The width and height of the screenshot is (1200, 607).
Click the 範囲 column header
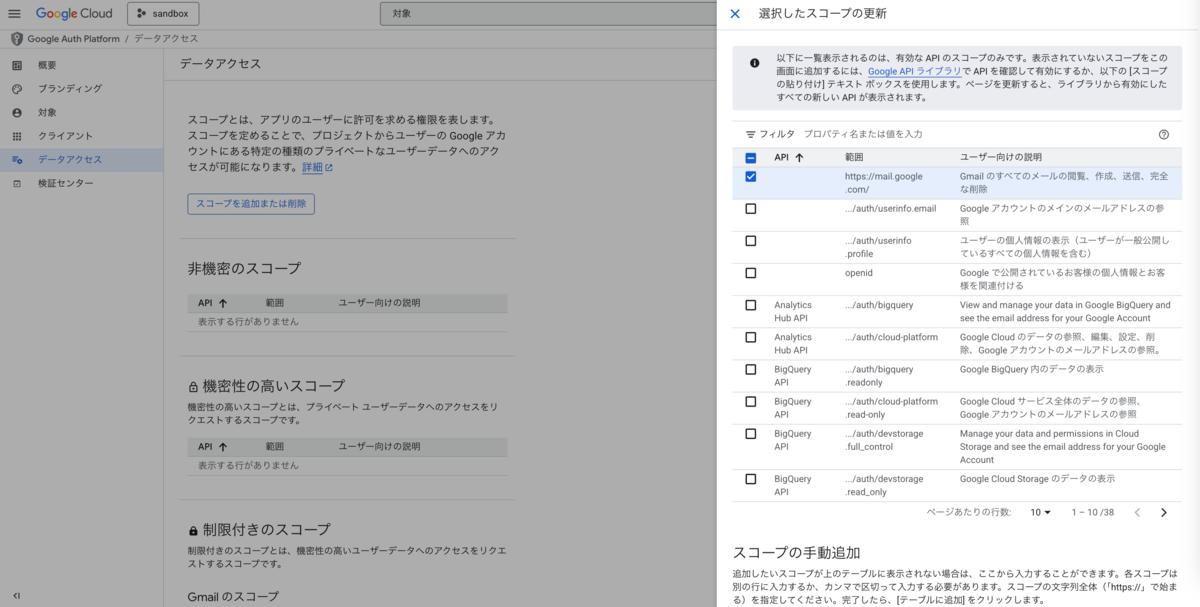click(853, 157)
